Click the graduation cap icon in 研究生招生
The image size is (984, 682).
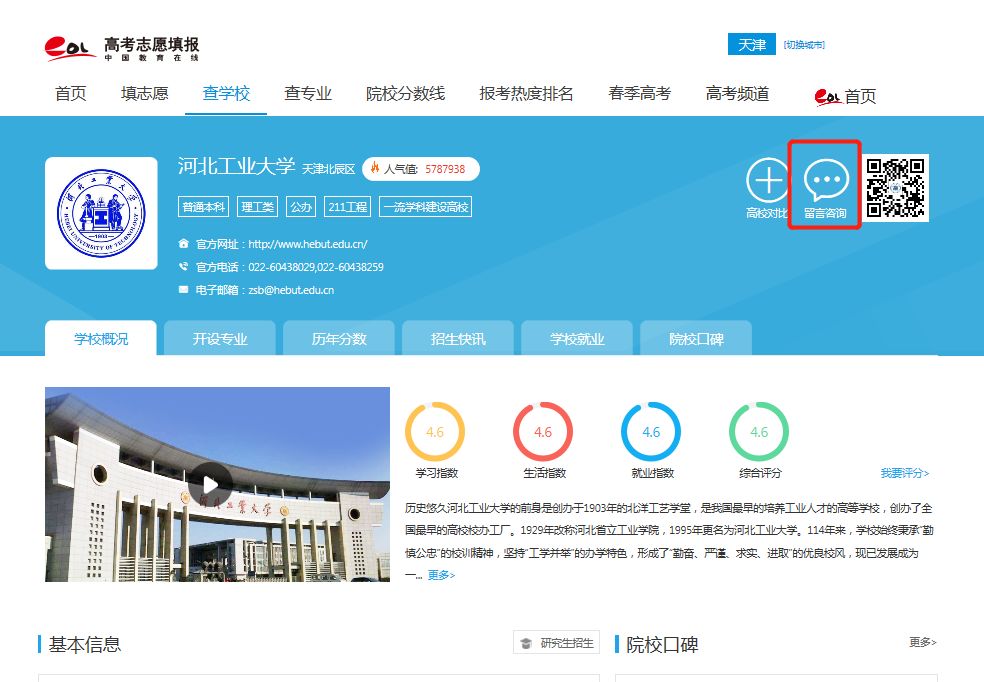click(x=526, y=643)
